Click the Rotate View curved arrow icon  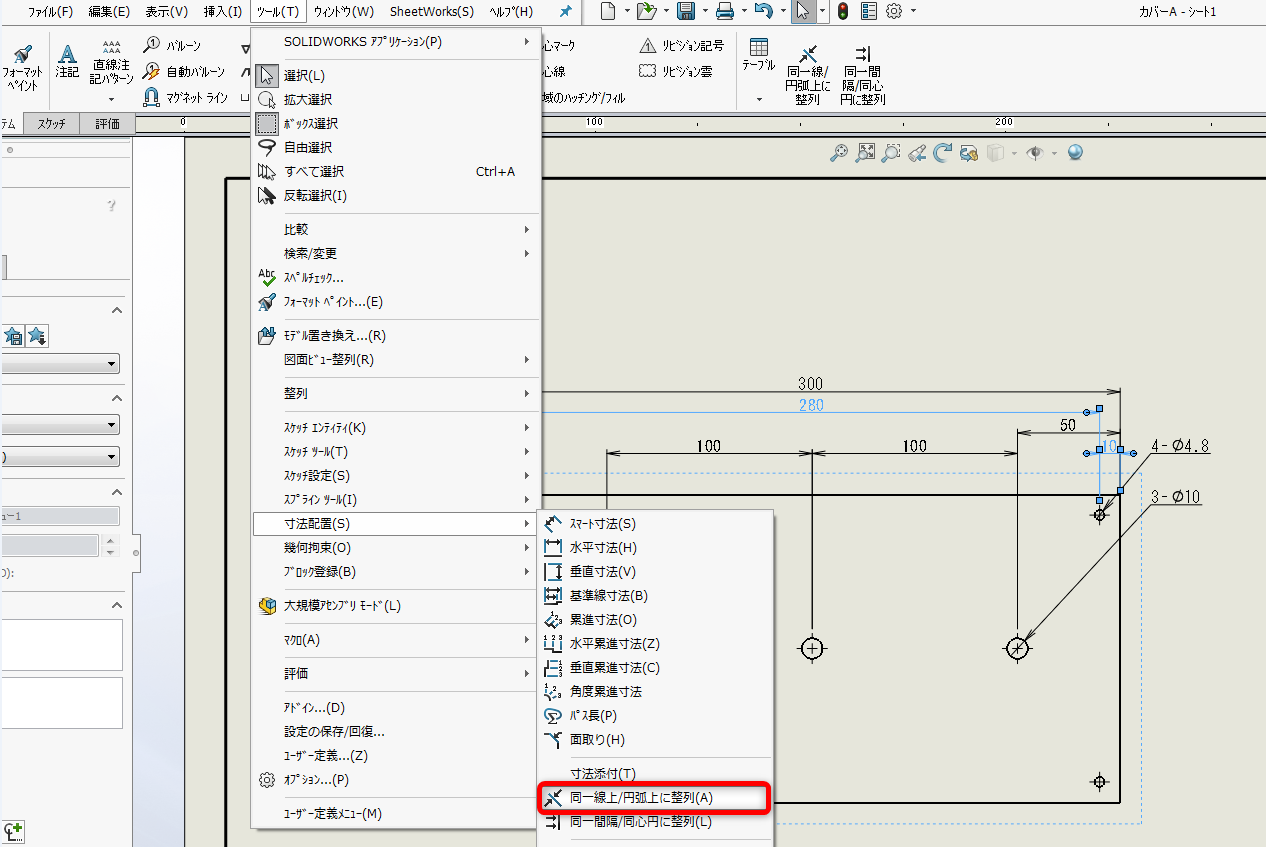pyautogui.click(x=942, y=153)
